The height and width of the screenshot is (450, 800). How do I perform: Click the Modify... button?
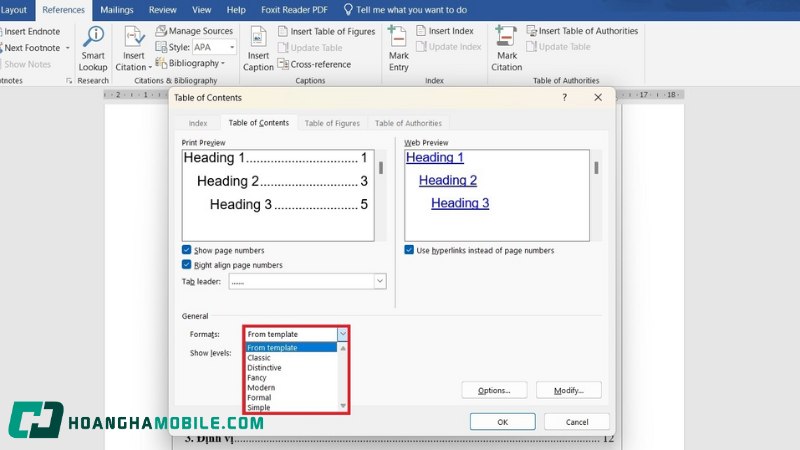click(x=574, y=390)
